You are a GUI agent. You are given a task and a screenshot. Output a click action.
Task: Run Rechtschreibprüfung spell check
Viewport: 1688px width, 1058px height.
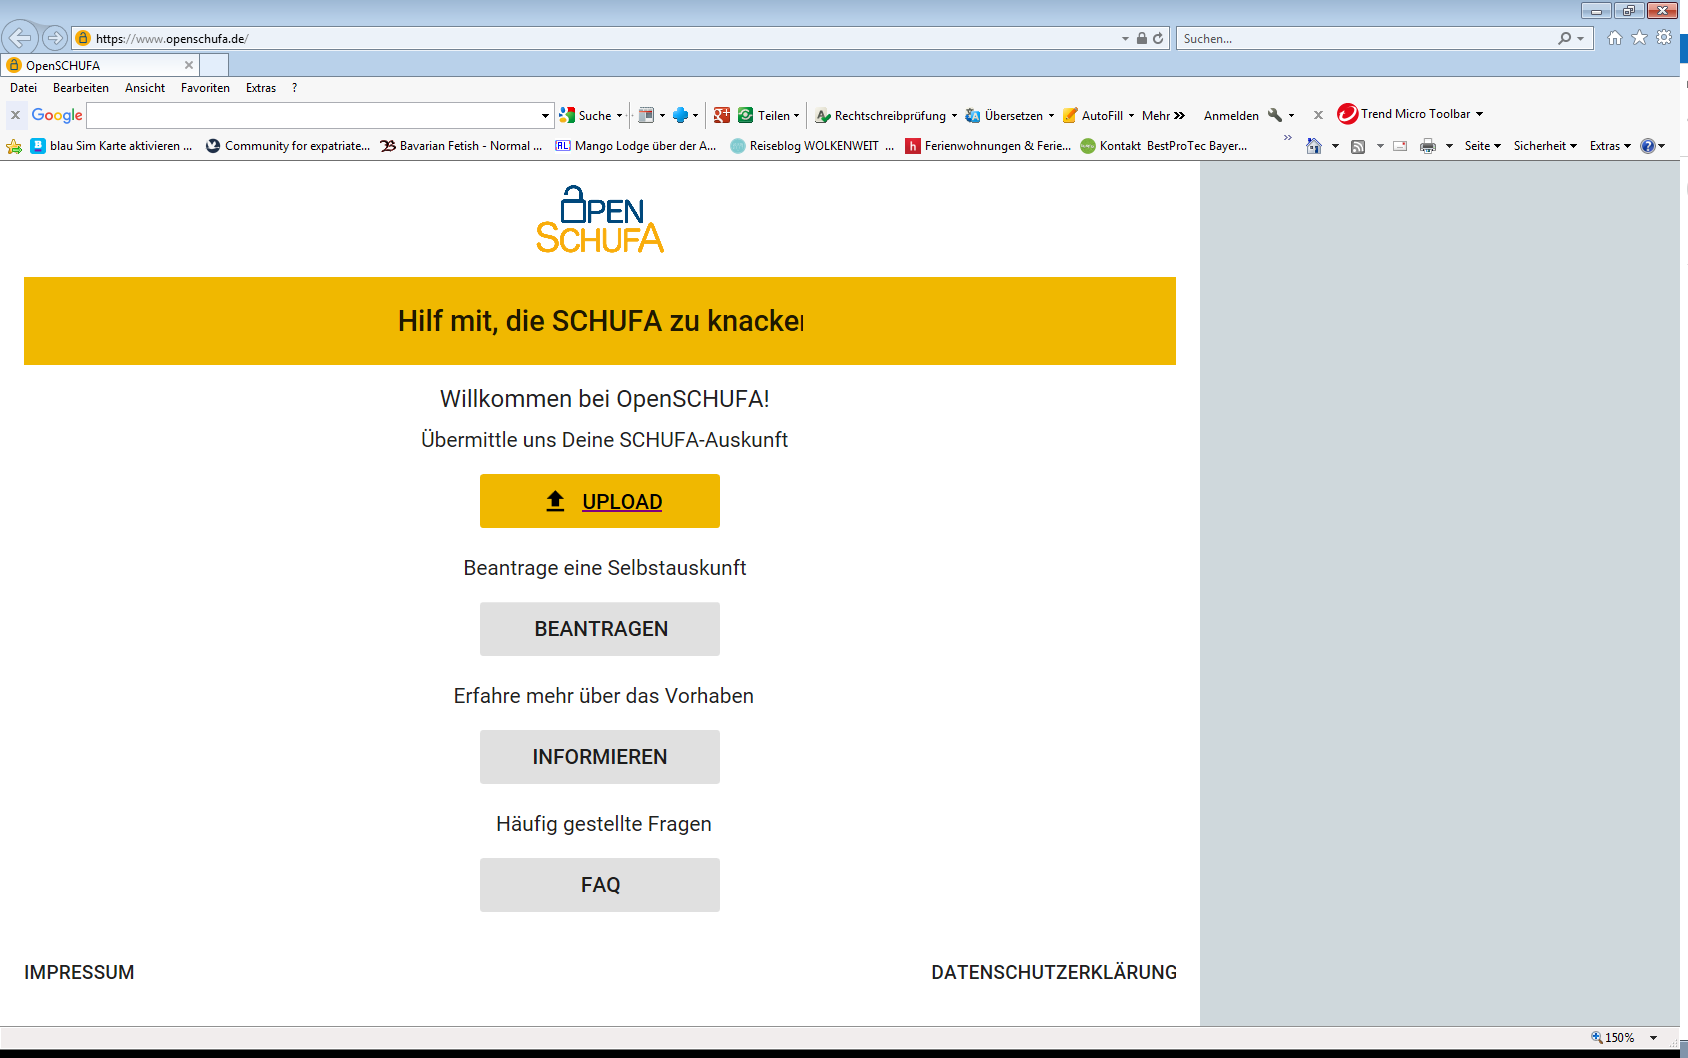click(x=881, y=115)
